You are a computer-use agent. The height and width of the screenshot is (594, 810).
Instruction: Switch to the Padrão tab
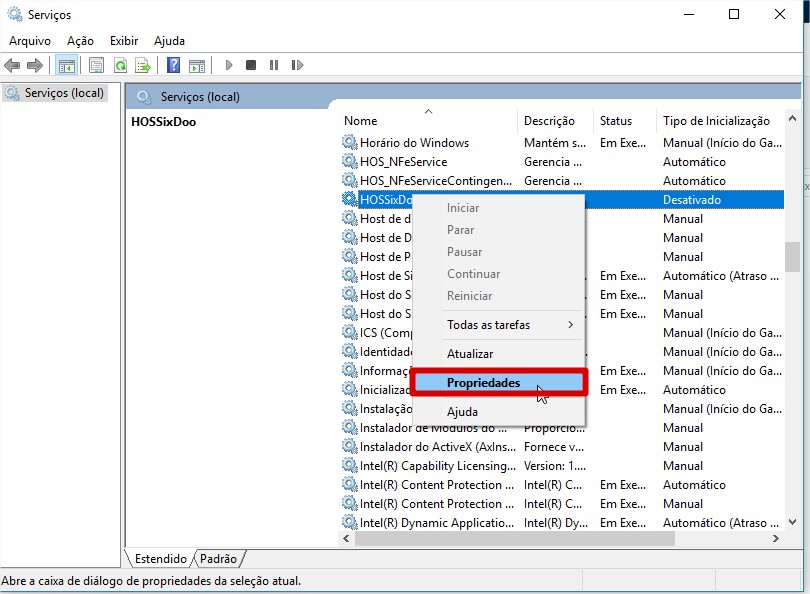click(x=218, y=559)
